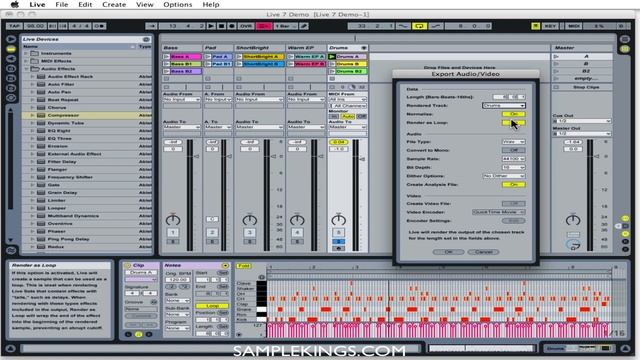Collapse the Audio Effects folder
The height and width of the screenshot is (360, 640).
(x=26, y=69)
